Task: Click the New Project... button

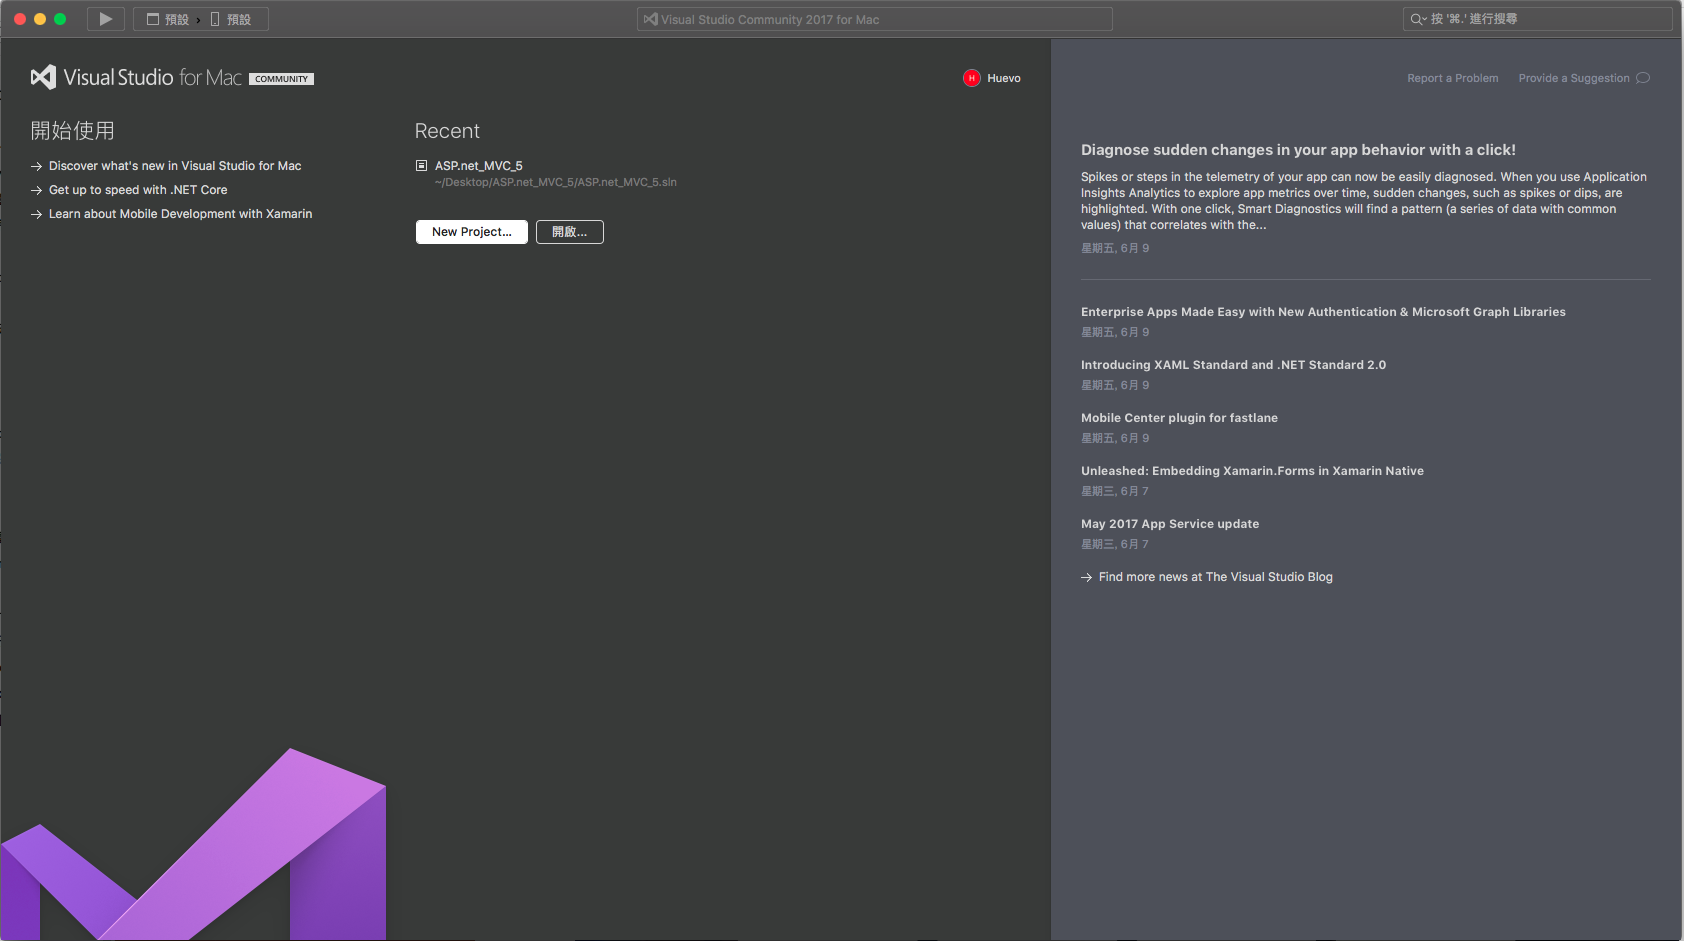Action: coord(472,232)
